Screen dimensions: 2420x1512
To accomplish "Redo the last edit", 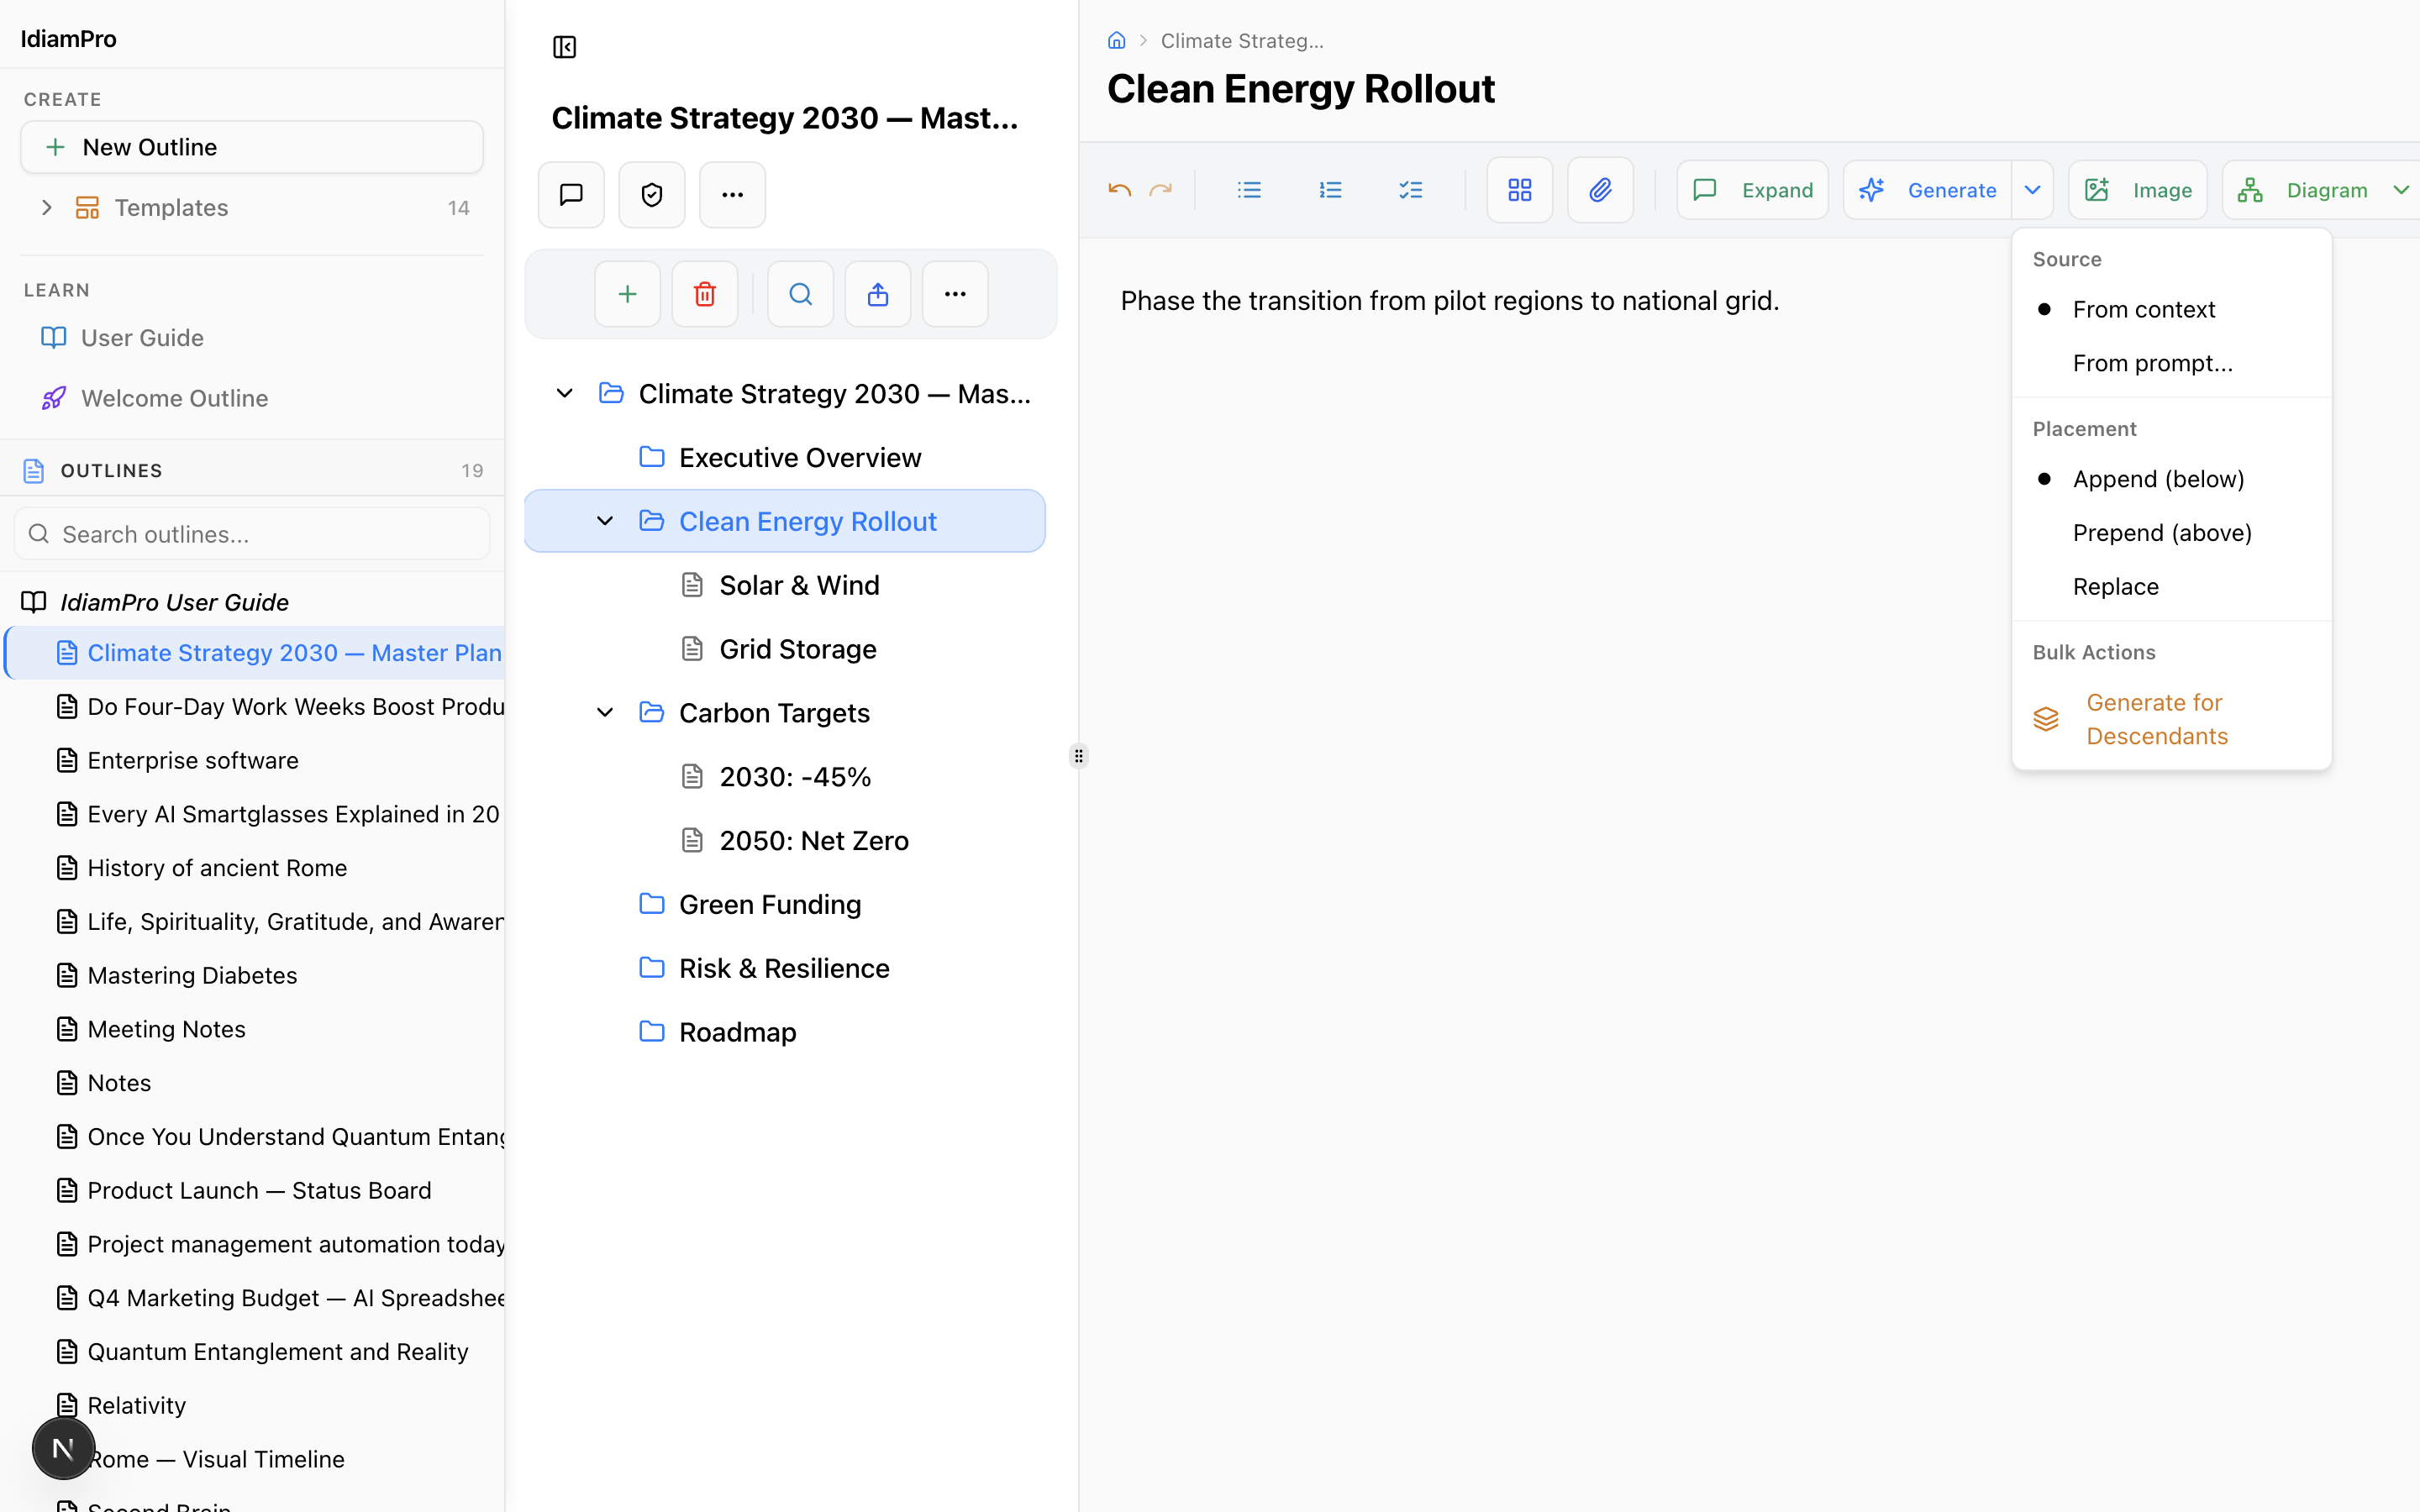I will [1160, 190].
